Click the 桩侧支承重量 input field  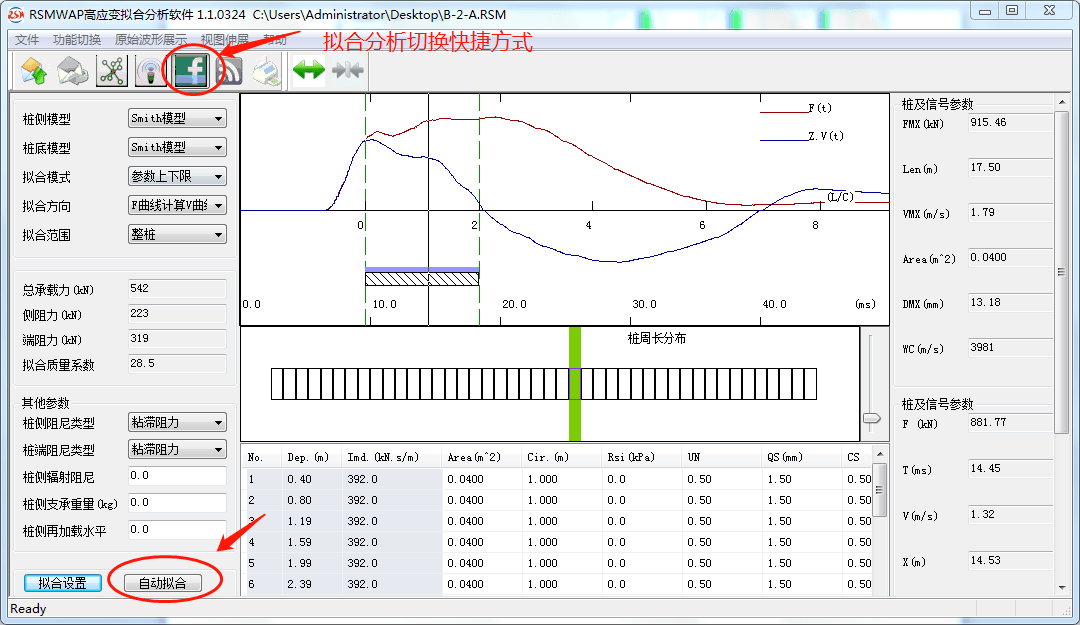tap(177, 502)
